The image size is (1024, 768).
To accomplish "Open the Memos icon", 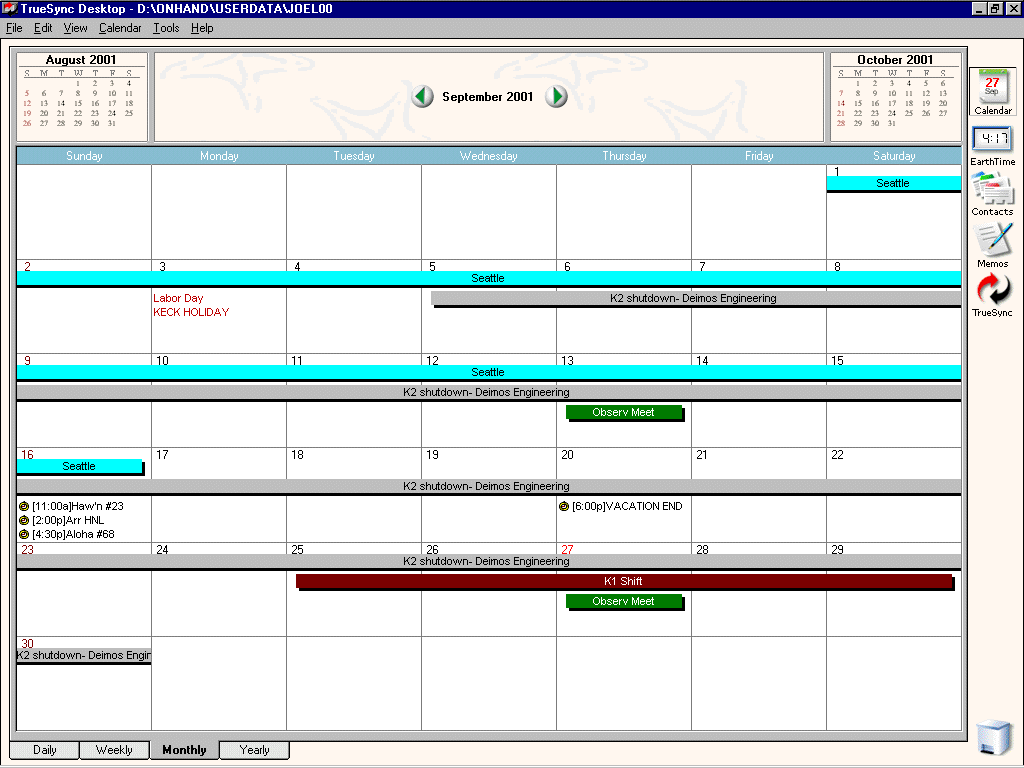I will [x=992, y=241].
